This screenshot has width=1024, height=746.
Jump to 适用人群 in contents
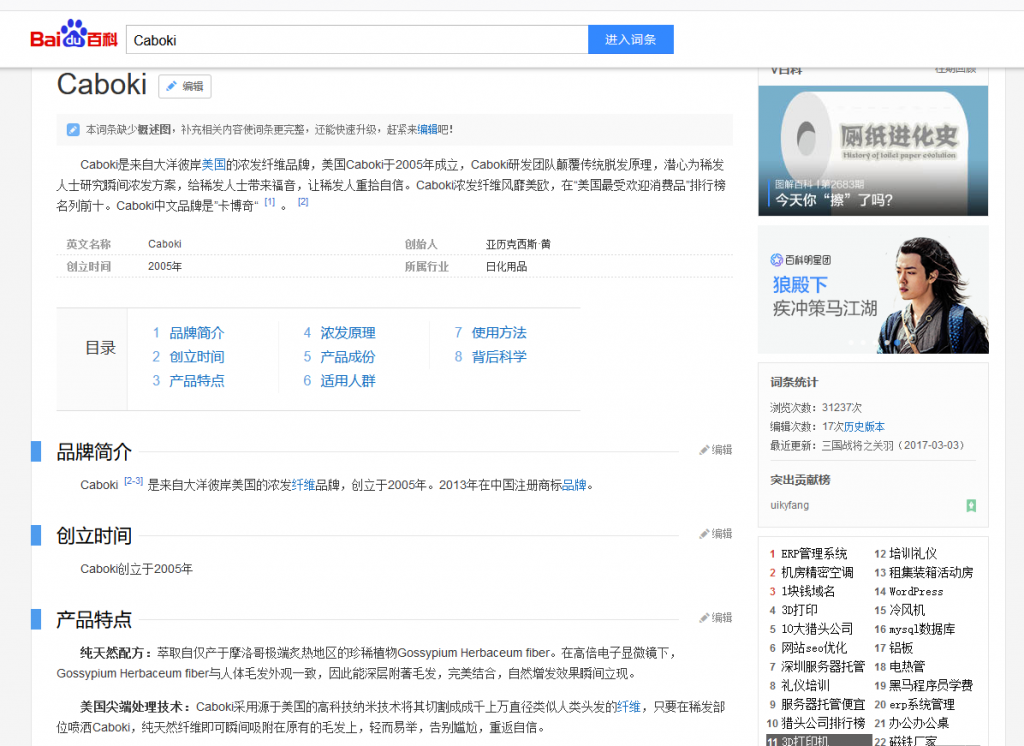coord(347,381)
